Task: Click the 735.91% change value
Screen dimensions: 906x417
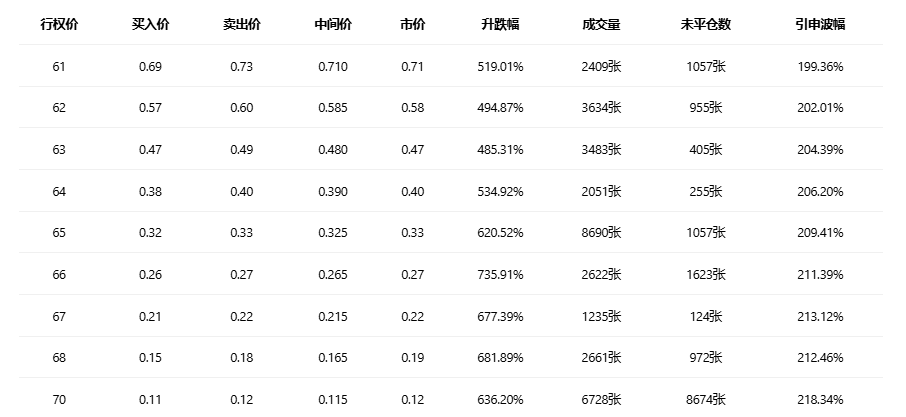Action: 500,274
